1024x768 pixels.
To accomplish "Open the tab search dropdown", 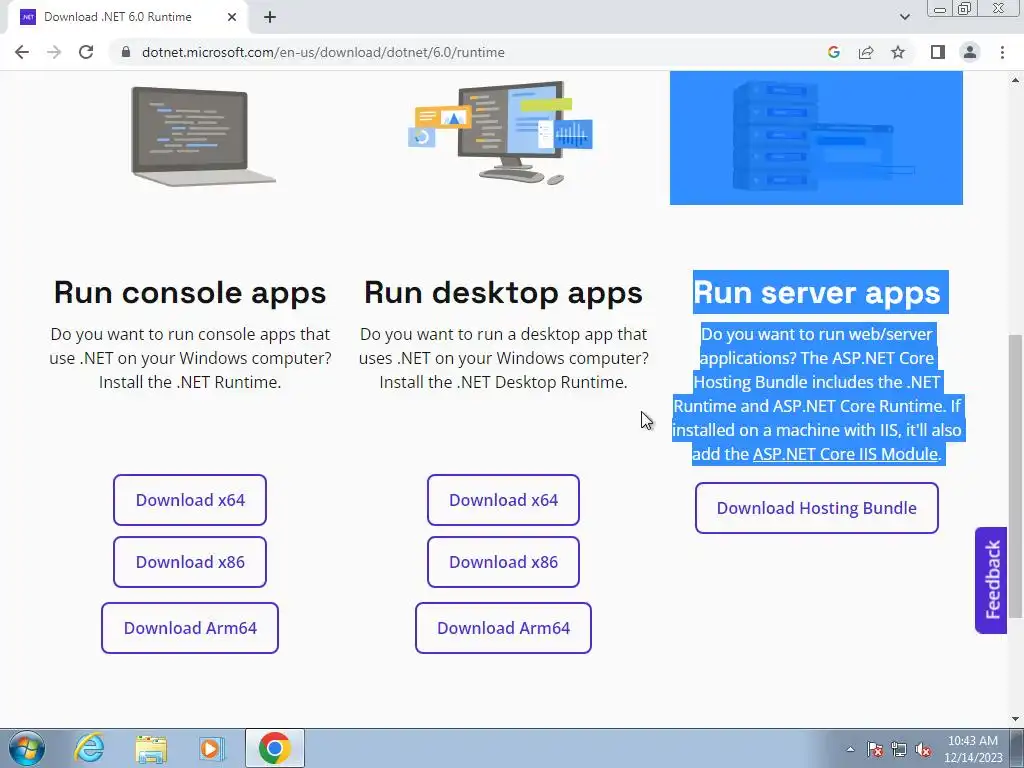I will click(x=904, y=17).
